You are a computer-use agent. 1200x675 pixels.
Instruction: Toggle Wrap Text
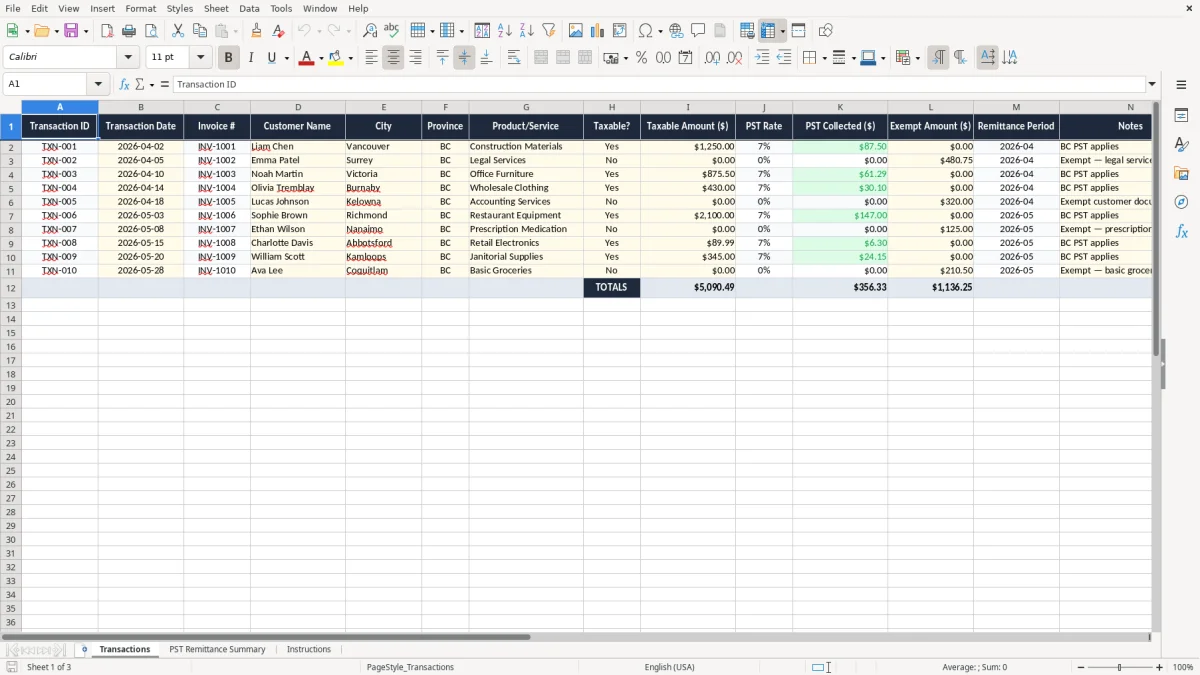514,58
